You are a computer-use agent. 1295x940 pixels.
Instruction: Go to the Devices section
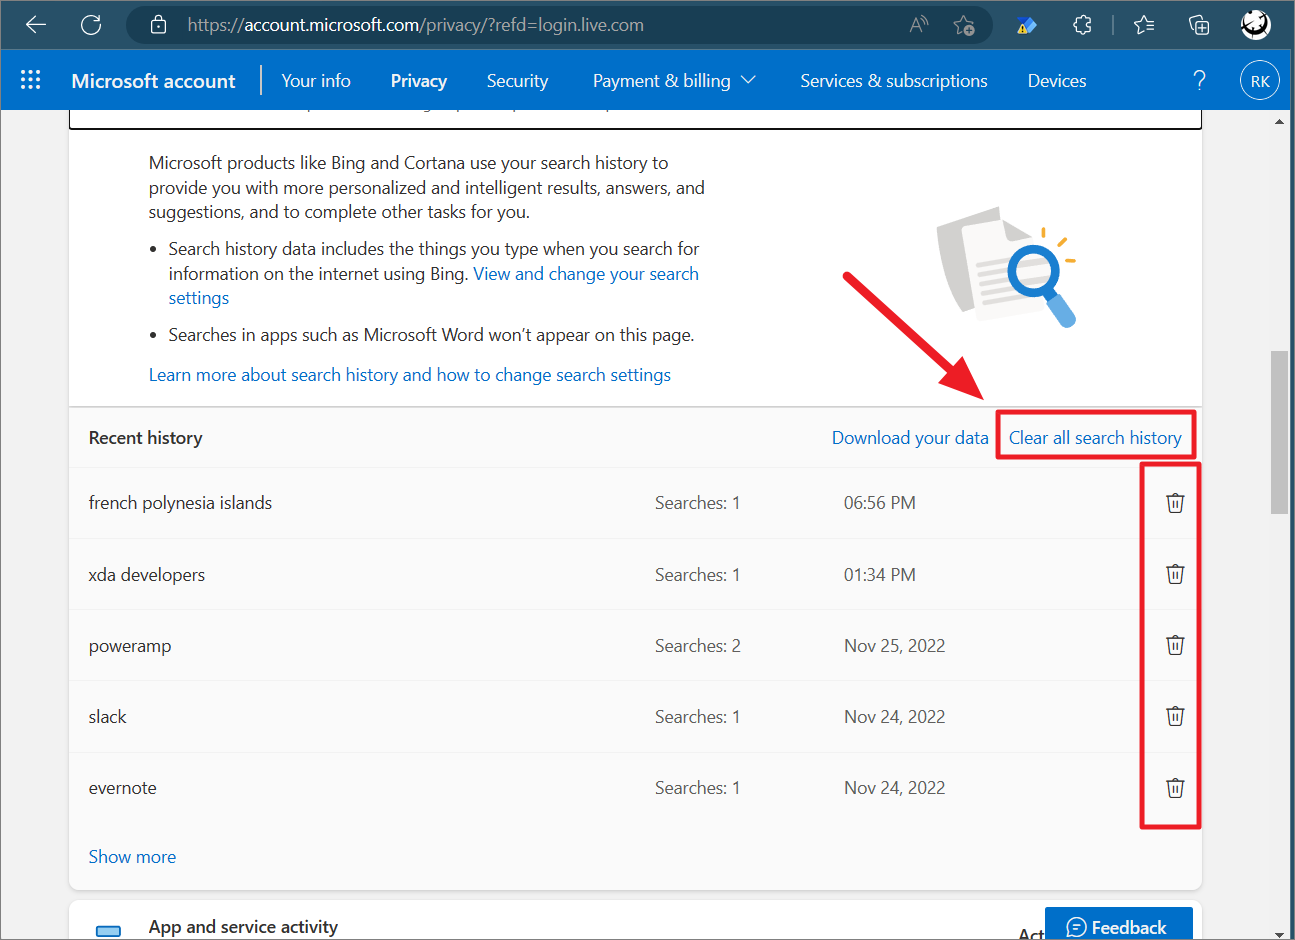click(1056, 80)
